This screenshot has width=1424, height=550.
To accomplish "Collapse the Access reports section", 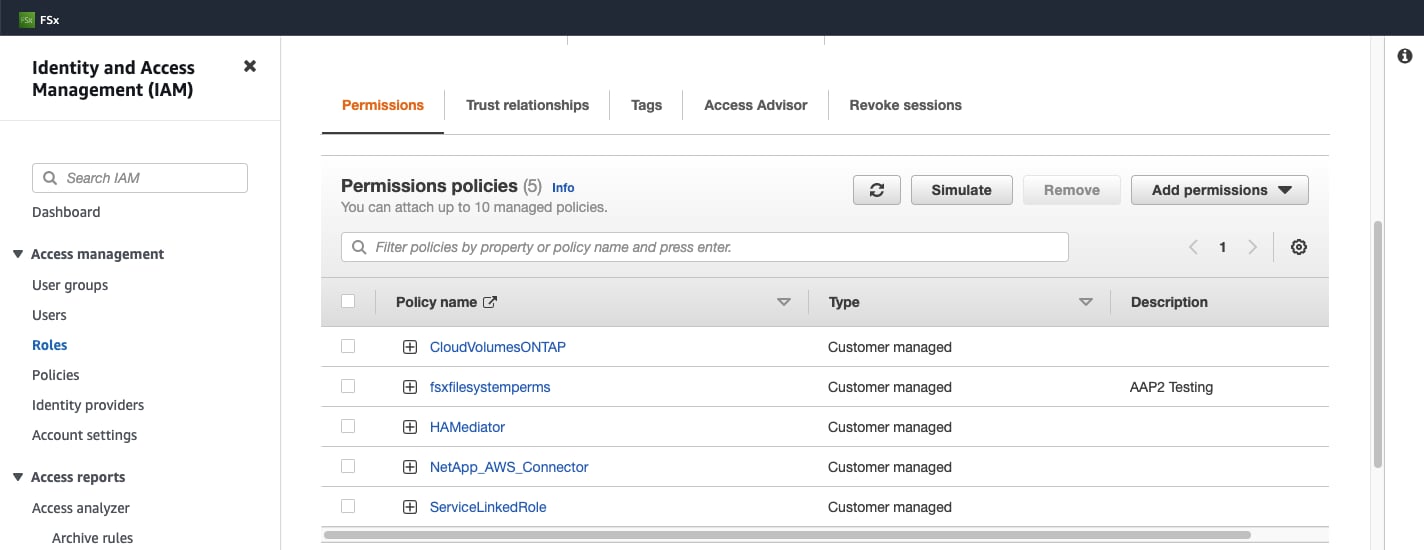I will (18, 477).
